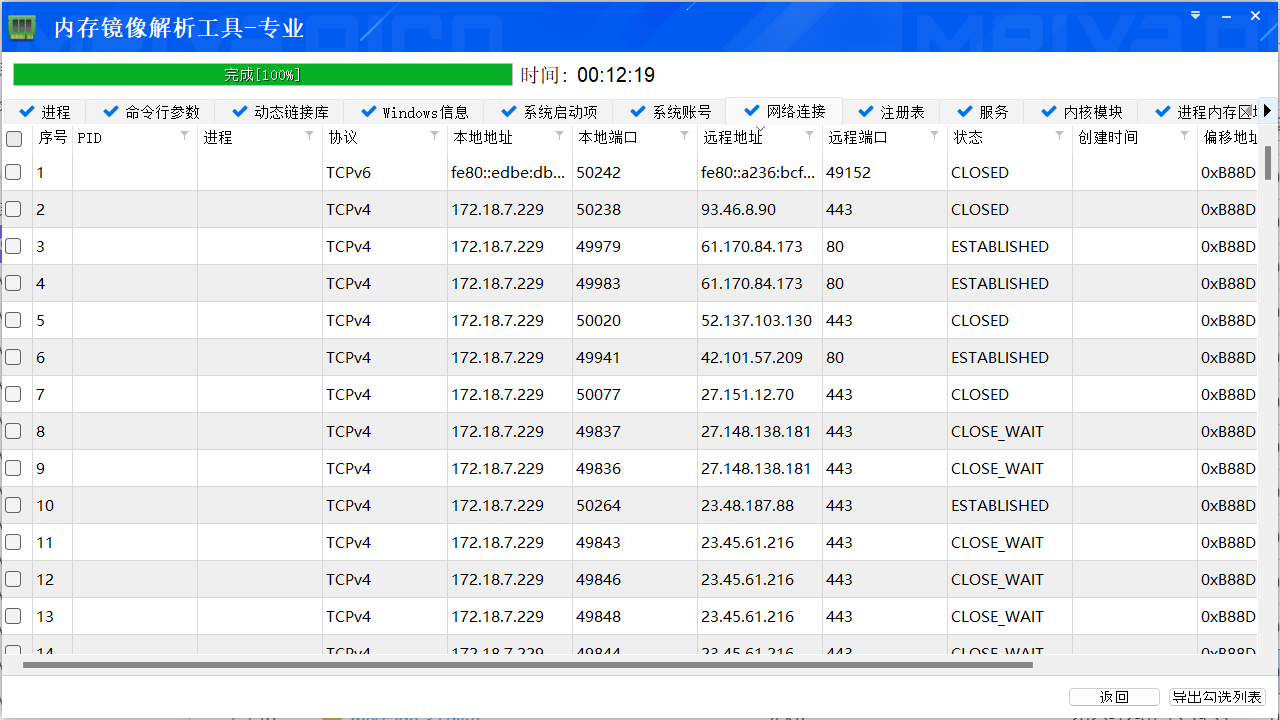Viewport: 1280px width, 720px height.
Task: Open the 创建时间 column filter dropdown
Action: 1184,135
